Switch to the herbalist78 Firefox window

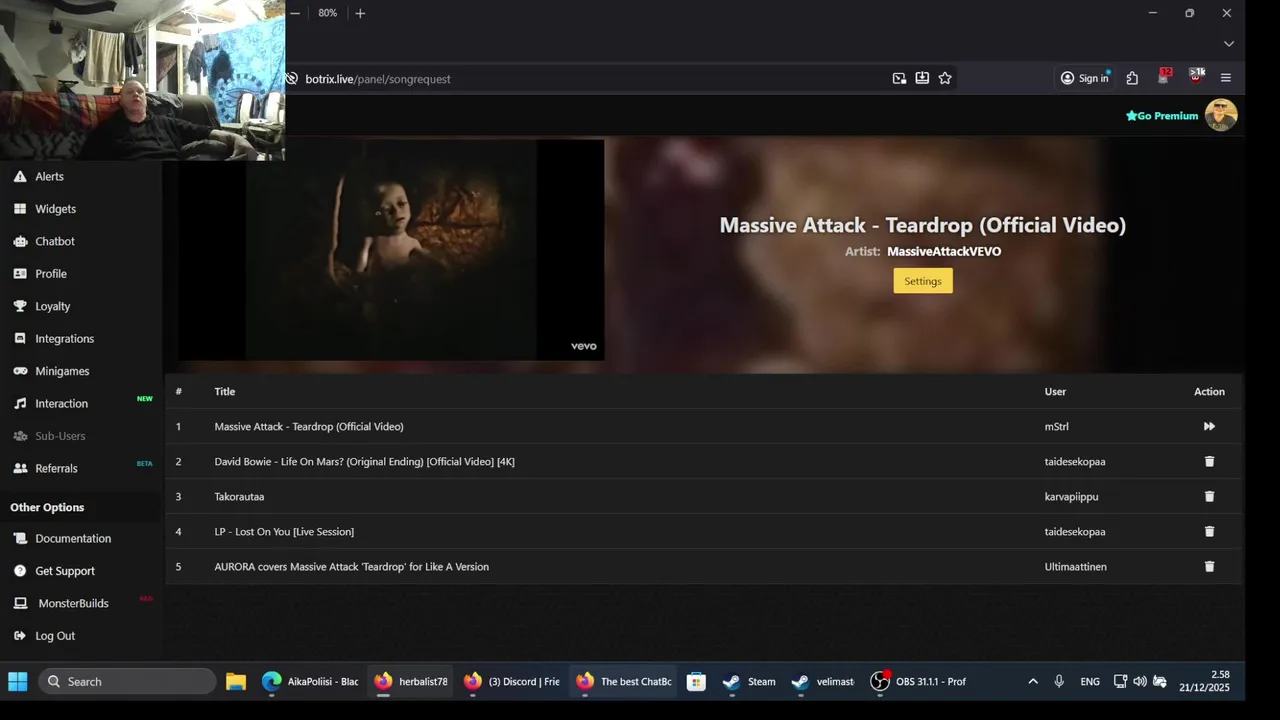(x=411, y=682)
